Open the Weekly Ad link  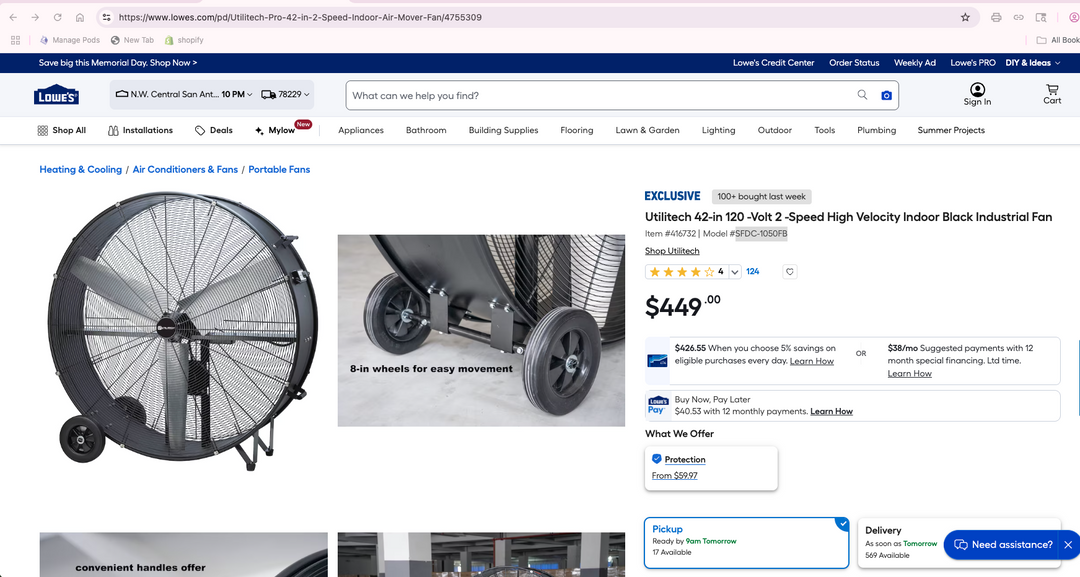tap(915, 63)
